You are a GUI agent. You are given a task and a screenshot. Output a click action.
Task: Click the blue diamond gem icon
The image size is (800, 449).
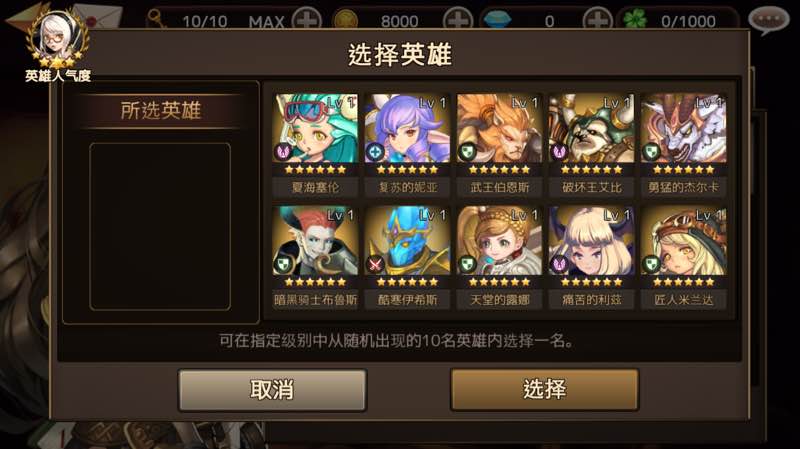pyautogui.click(x=497, y=20)
